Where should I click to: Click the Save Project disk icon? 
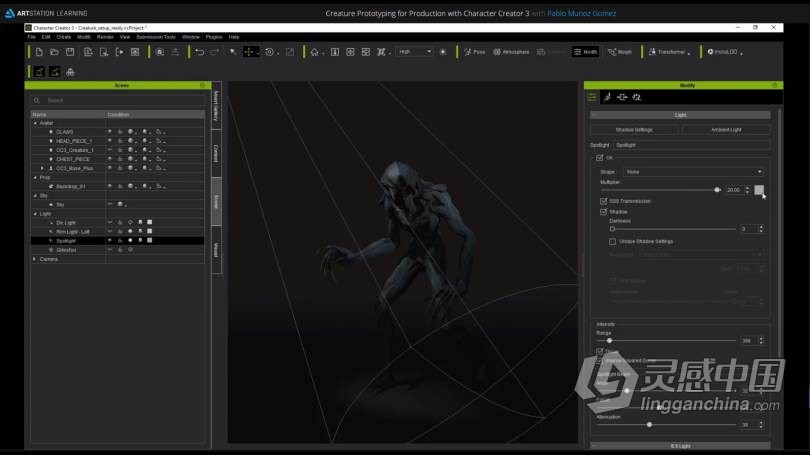70,52
